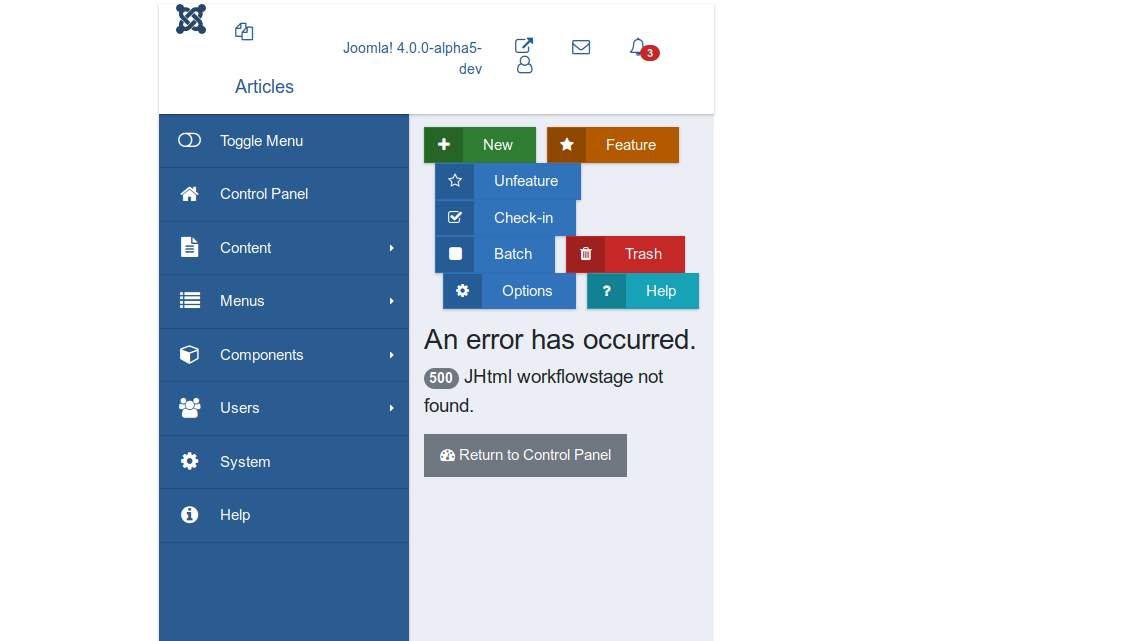1129x641 pixels.
Task: Click the Joomla! 4.0.0-alpha5-dev version link
Action: pos(412,58)
